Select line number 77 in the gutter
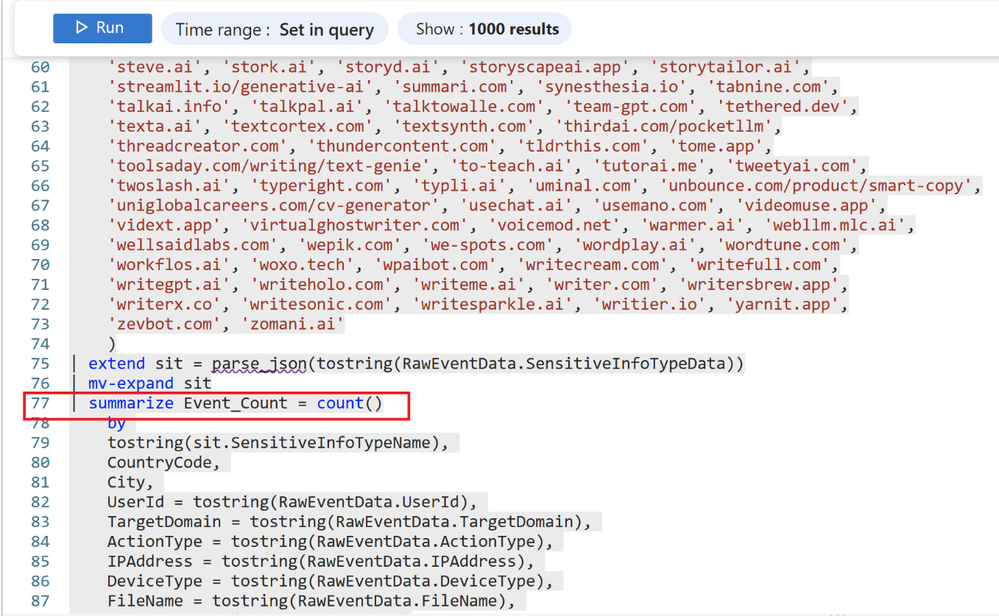 click(x=40, y=403)
